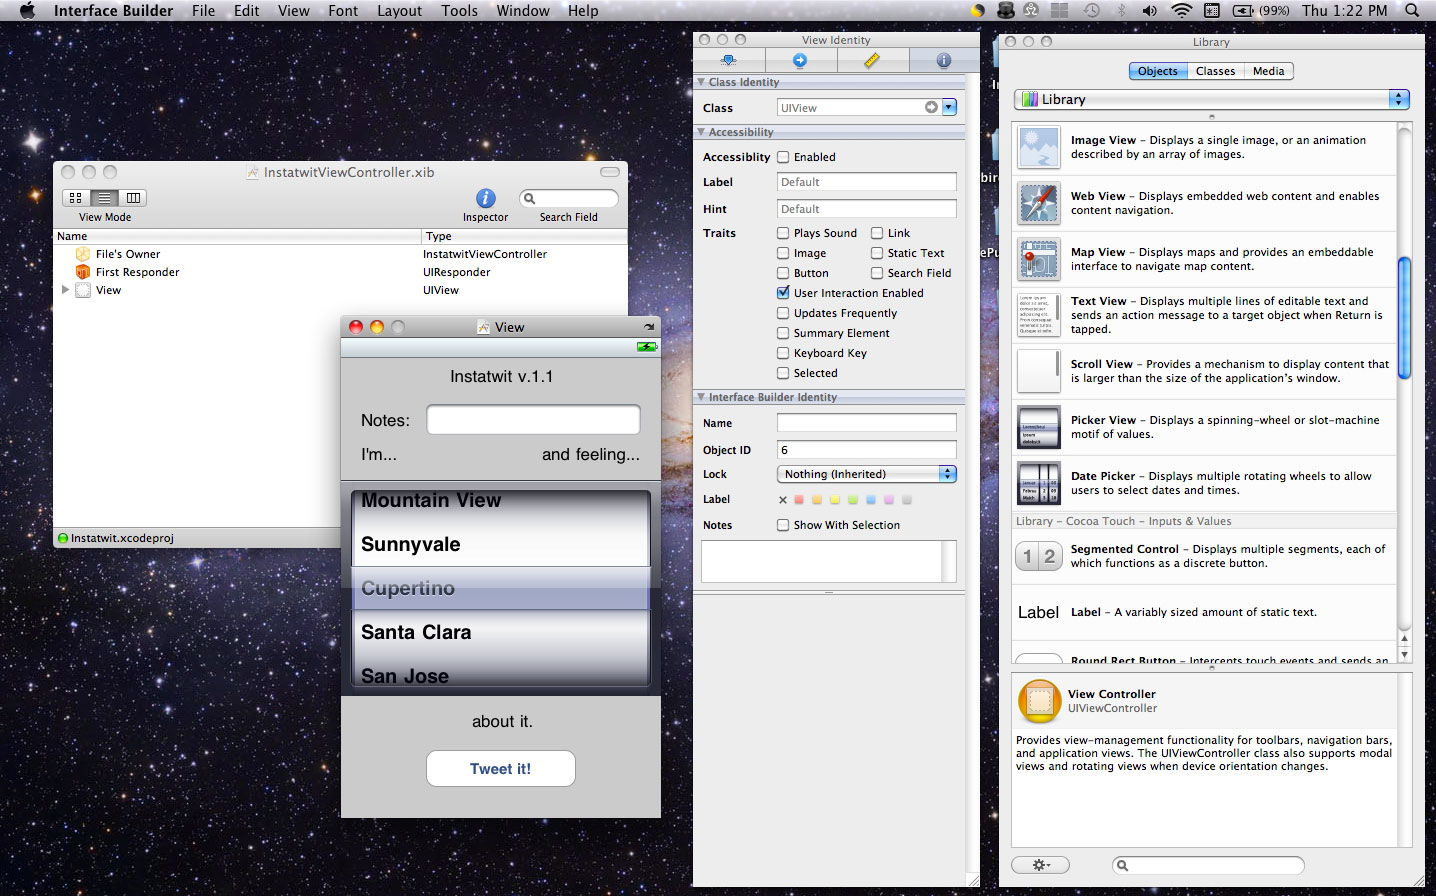Collapse the Accessibility section
The height and width of the screenshot is (896, 1436).
pos(701,132)
